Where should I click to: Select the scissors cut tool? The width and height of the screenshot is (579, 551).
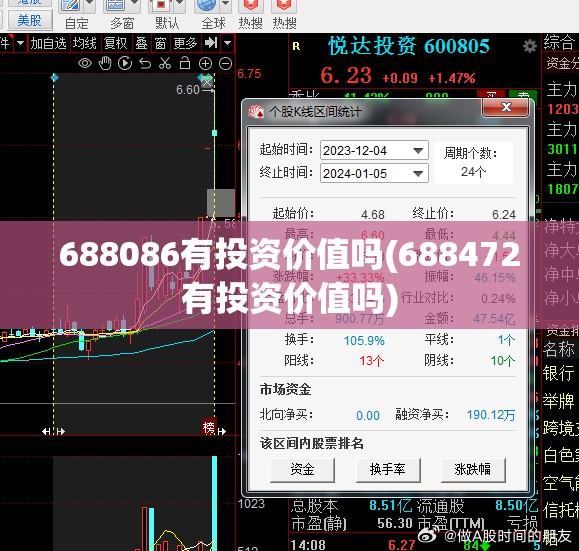pyautogui.click(x=165, y=64)
